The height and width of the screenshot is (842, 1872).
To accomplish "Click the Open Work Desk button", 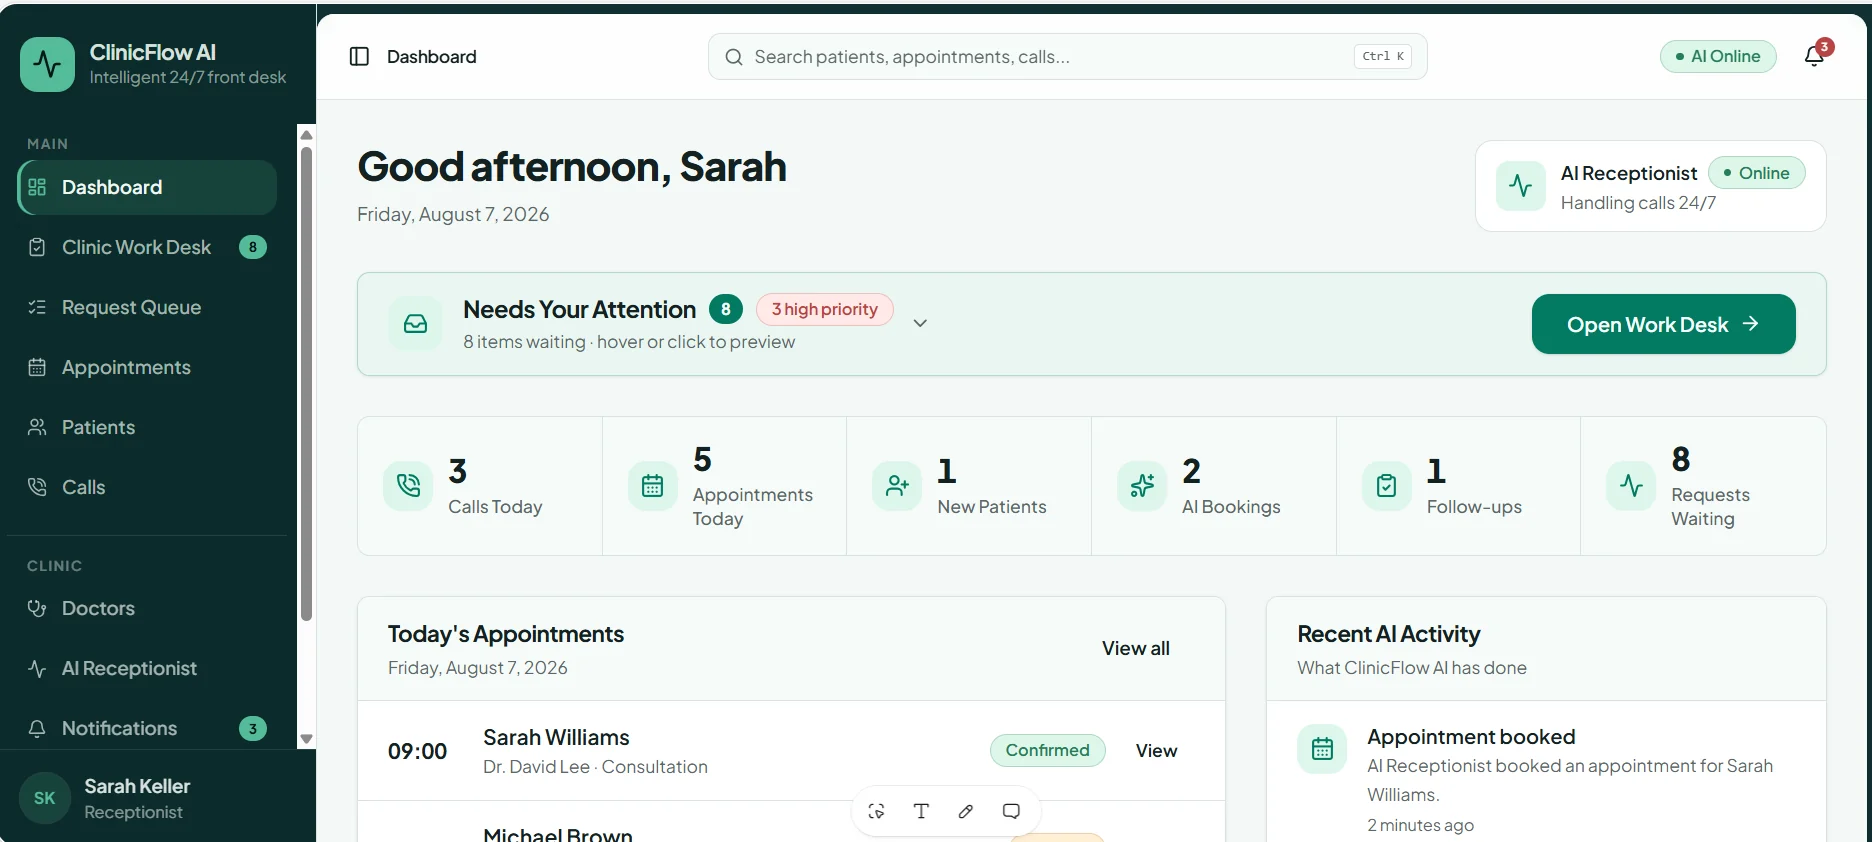I will point(1663,324).
